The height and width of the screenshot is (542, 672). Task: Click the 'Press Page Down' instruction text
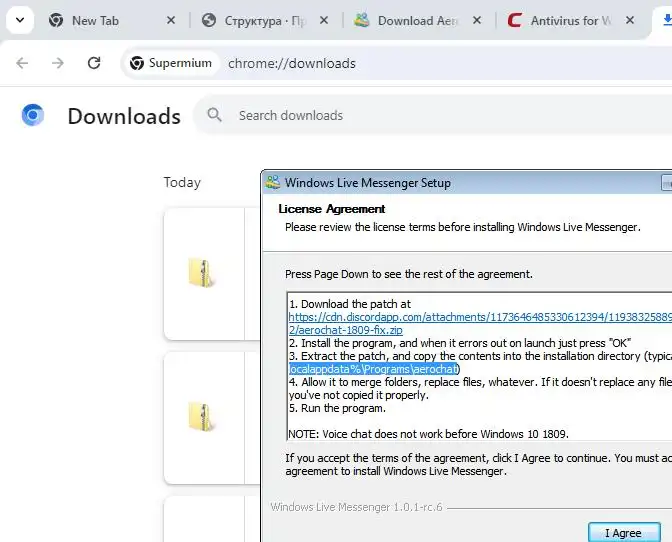tap(409, 274)
